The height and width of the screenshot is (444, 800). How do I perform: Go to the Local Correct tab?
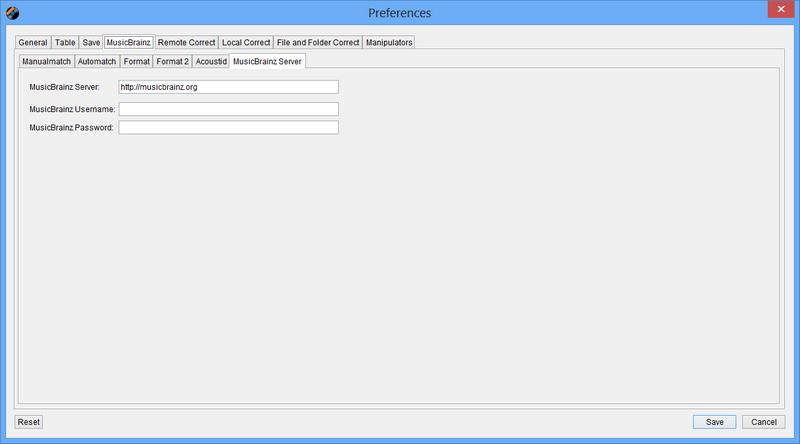coord(246,42)
